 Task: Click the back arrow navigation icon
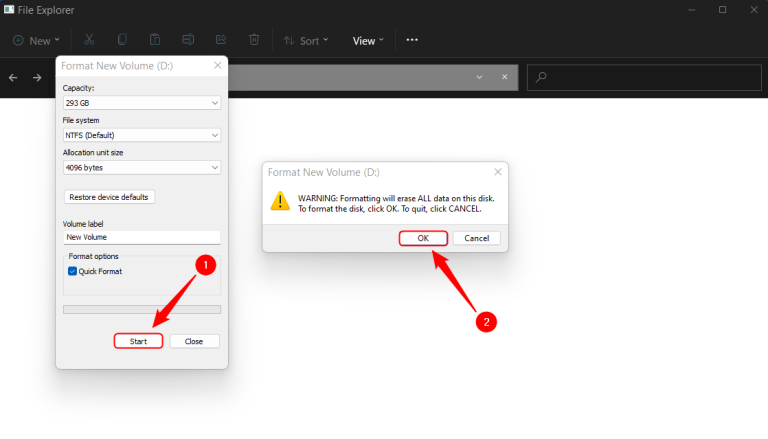[13, 77]
